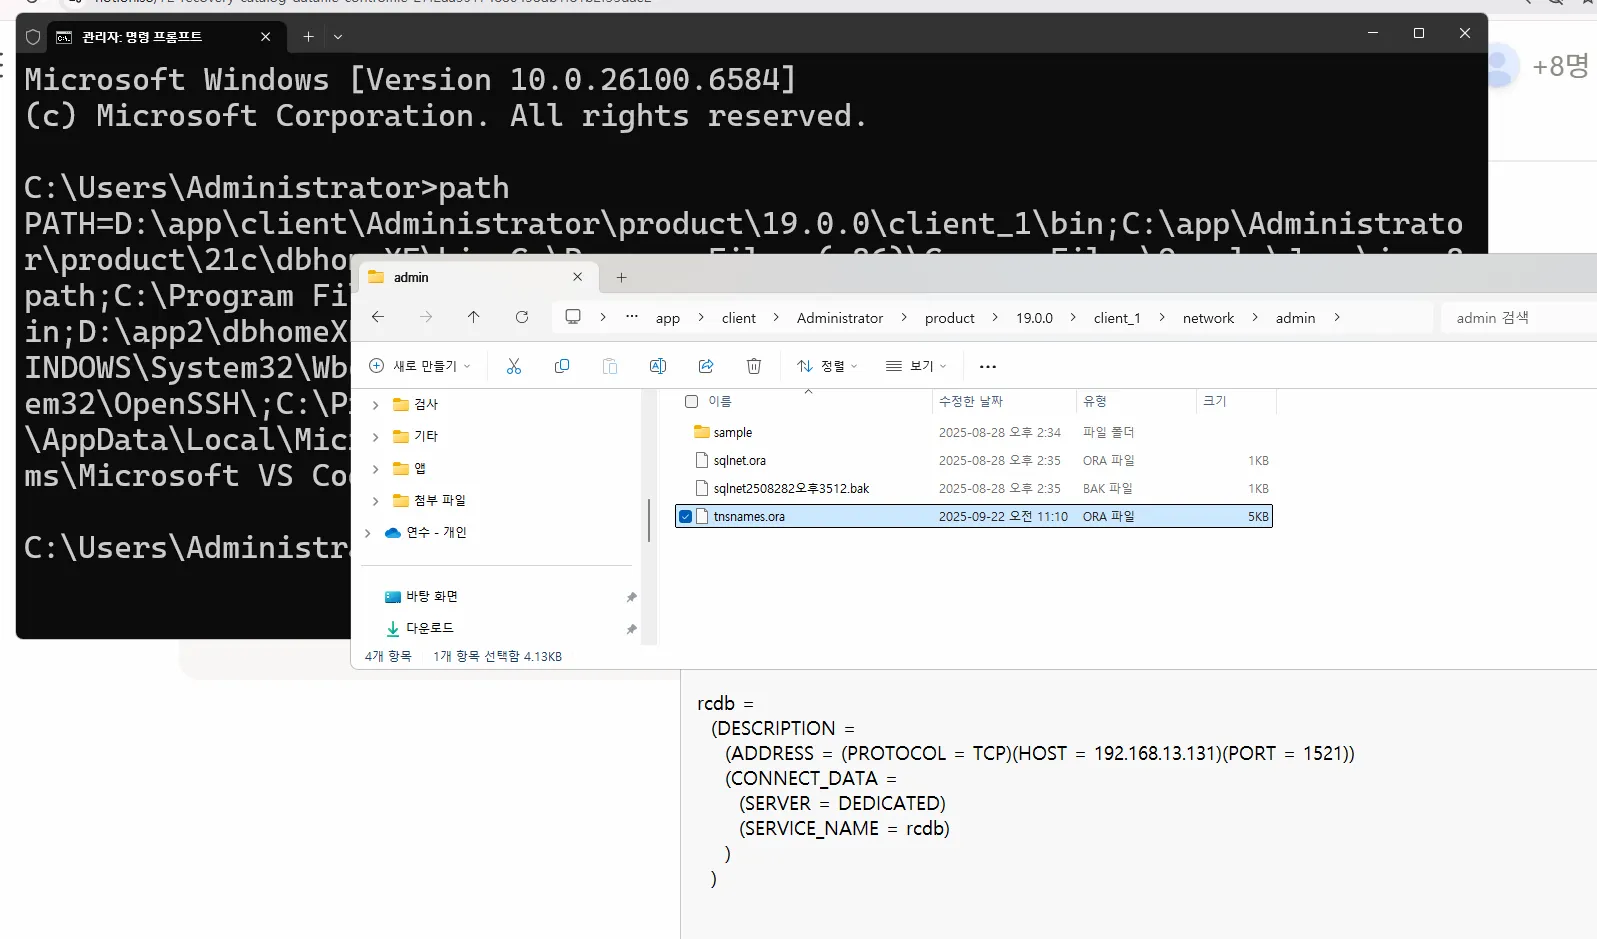Refresh the admin folder view
The image size is (1597, 939).
[x=522, y=317]
